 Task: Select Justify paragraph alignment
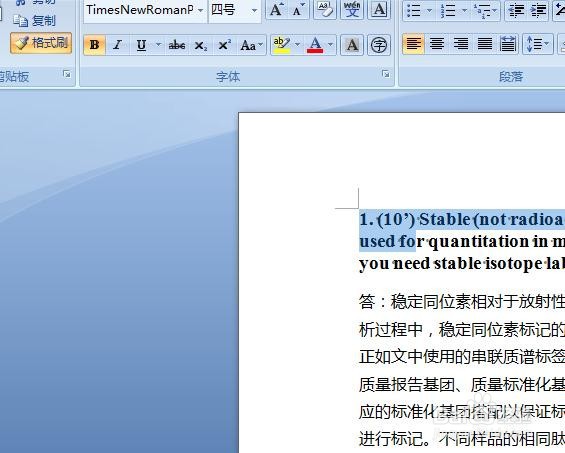click(485, 44)
